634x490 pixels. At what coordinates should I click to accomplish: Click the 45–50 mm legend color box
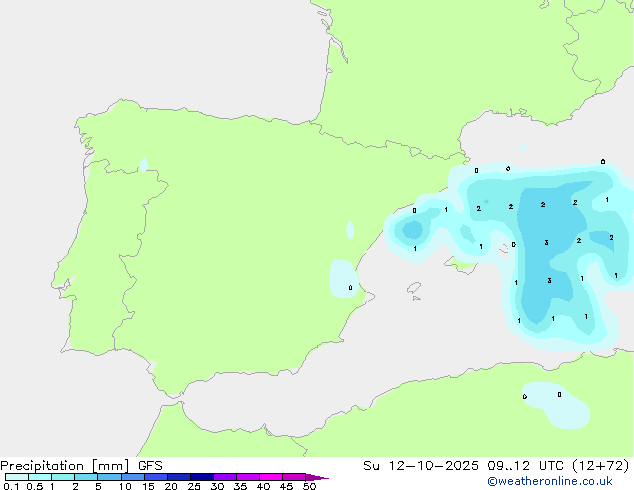294,477
